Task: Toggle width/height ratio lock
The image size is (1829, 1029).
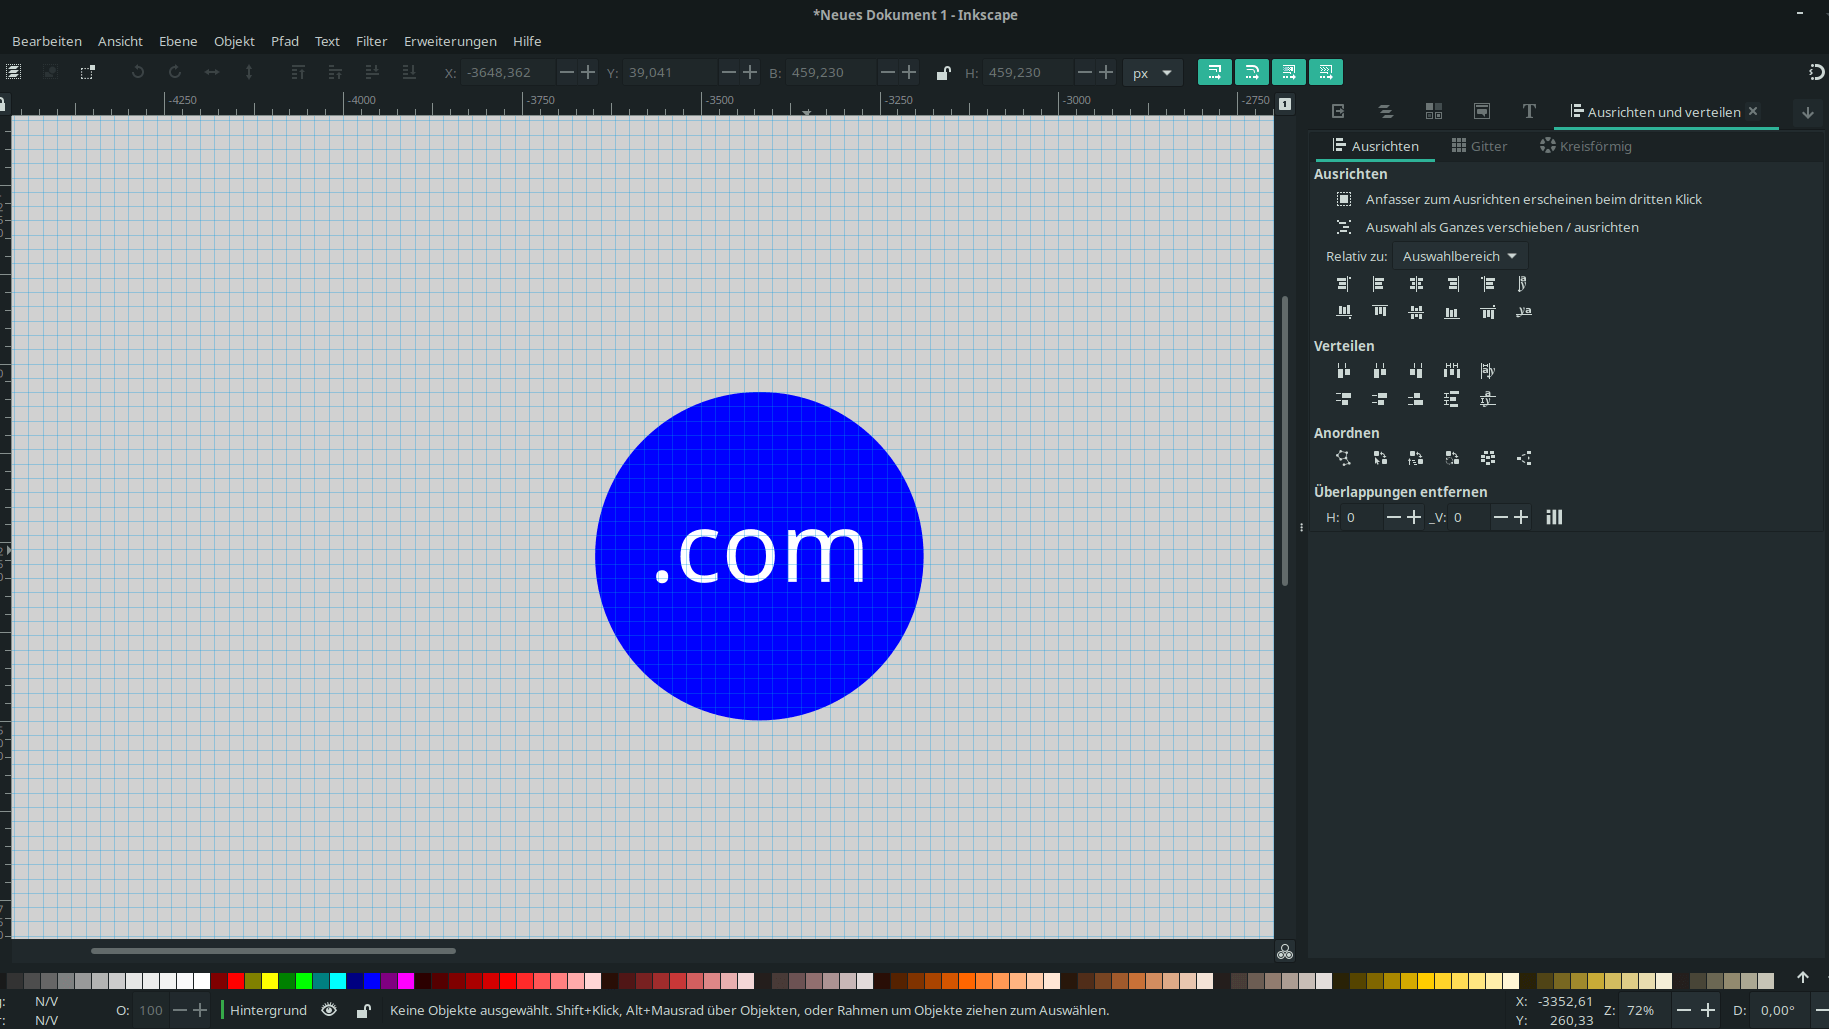Action: [943, 72]
